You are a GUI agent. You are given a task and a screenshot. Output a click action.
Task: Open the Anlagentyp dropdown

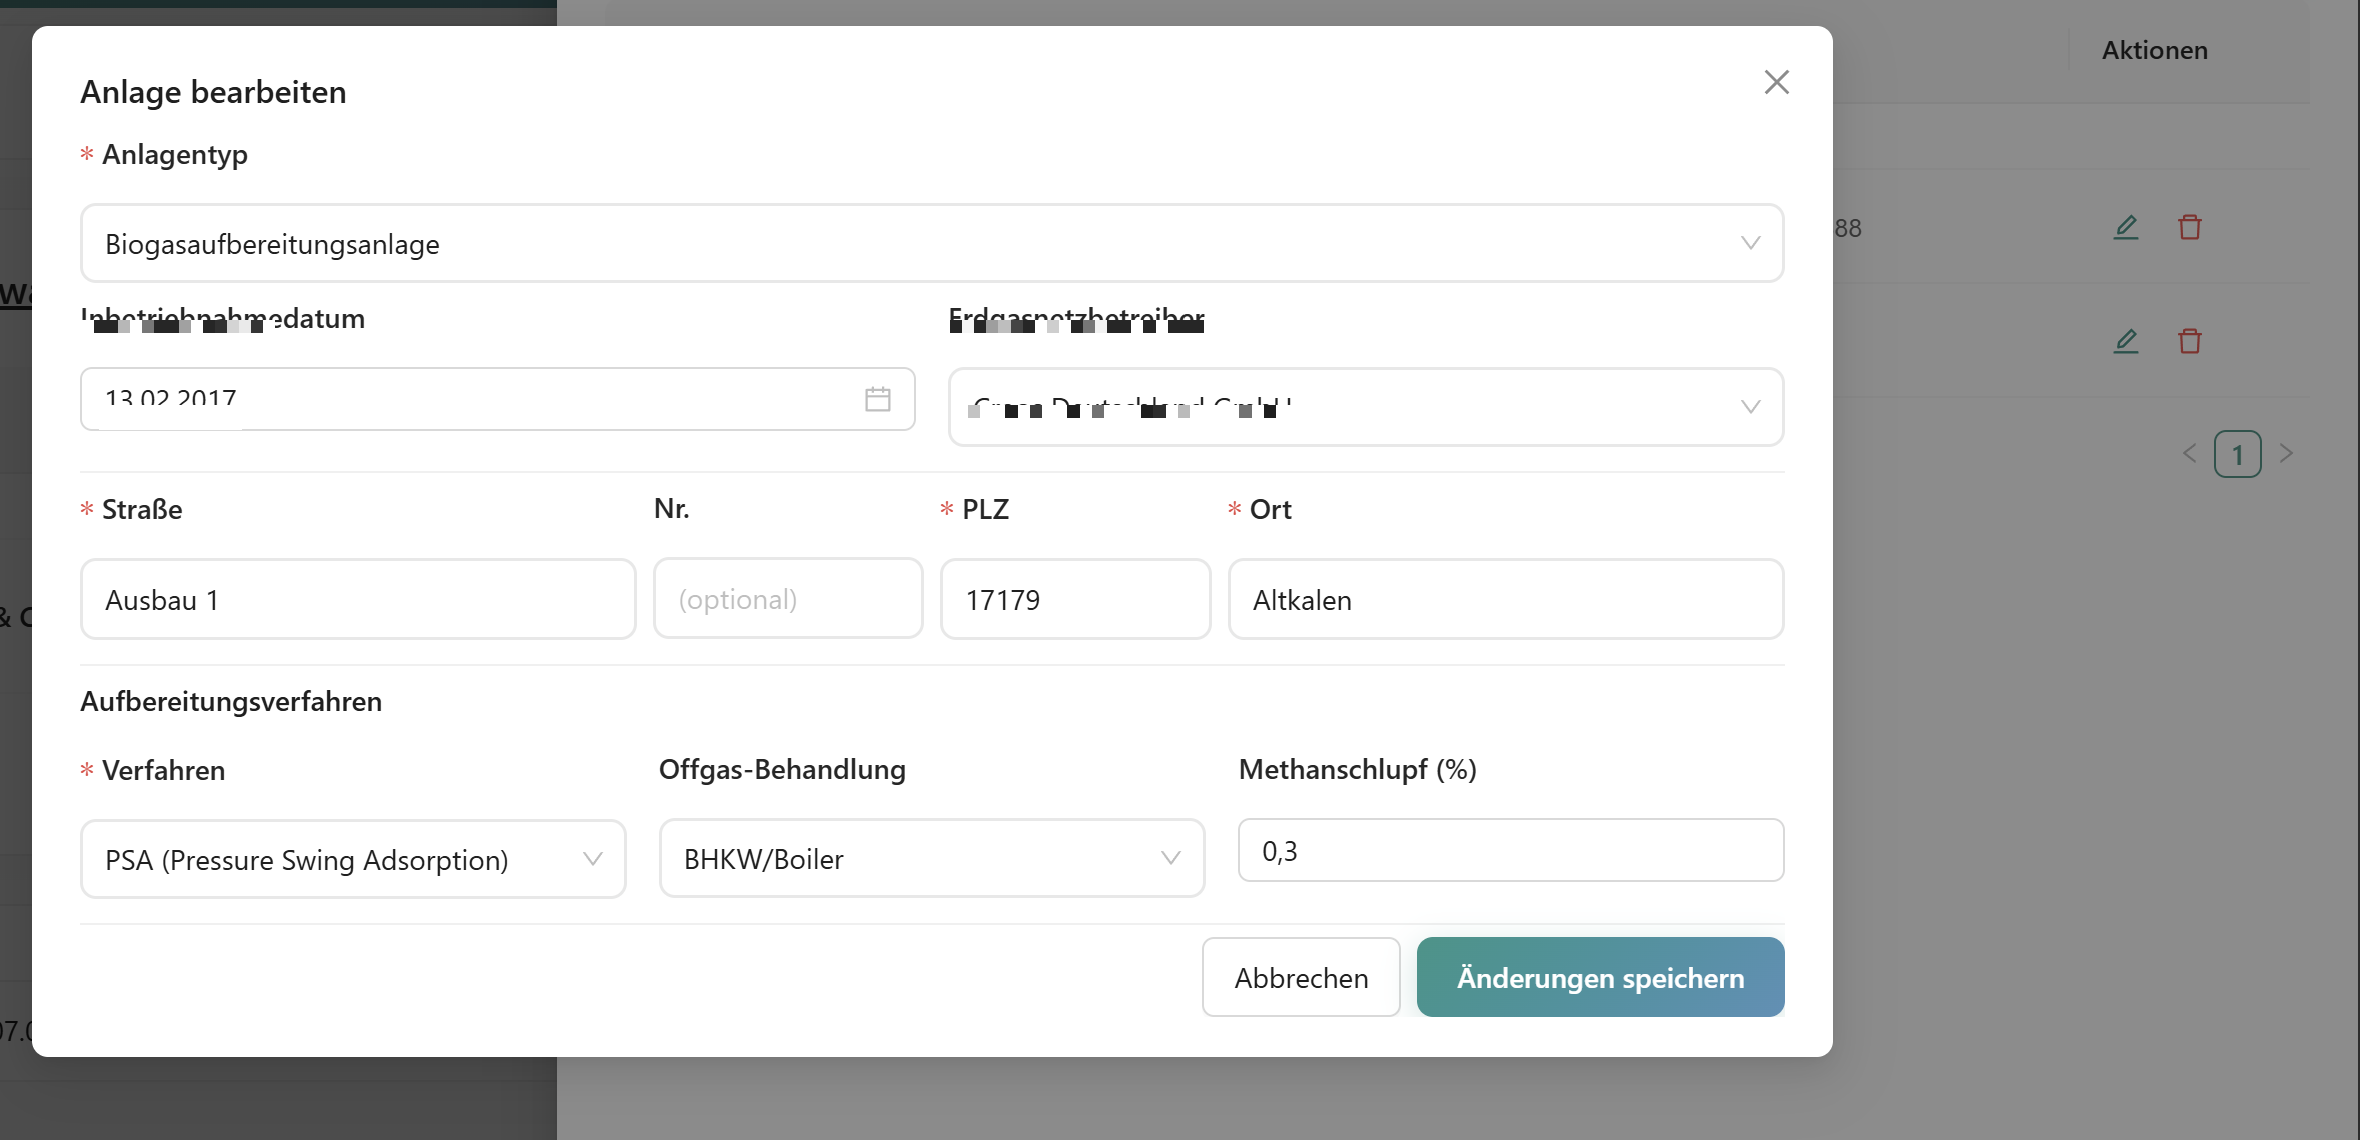931,244
